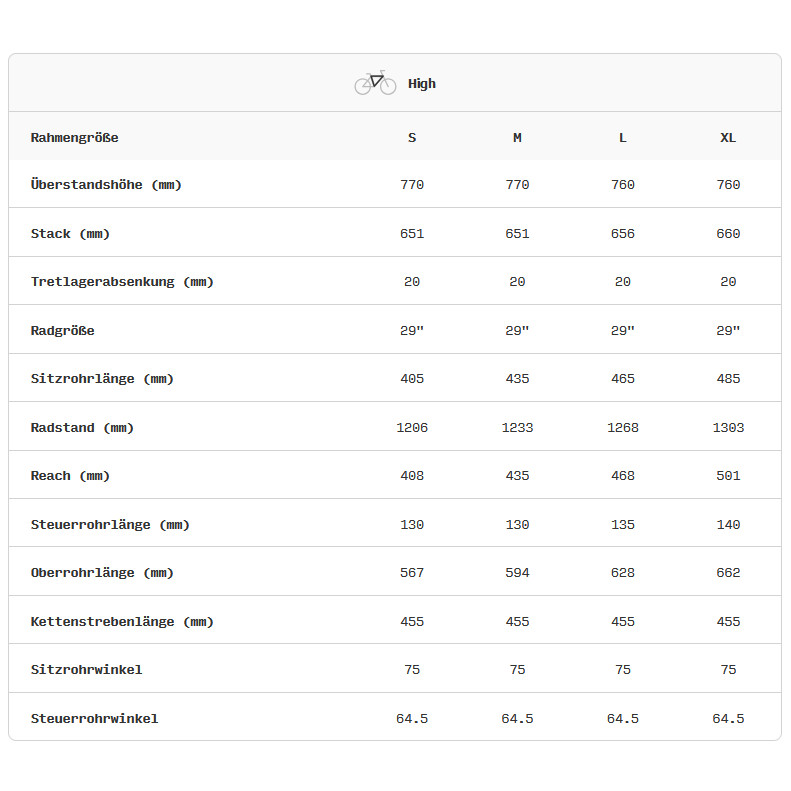The height and width of the screenshot is (791, 791).
Task: Select the L size column header
Action: pos(623,137)
